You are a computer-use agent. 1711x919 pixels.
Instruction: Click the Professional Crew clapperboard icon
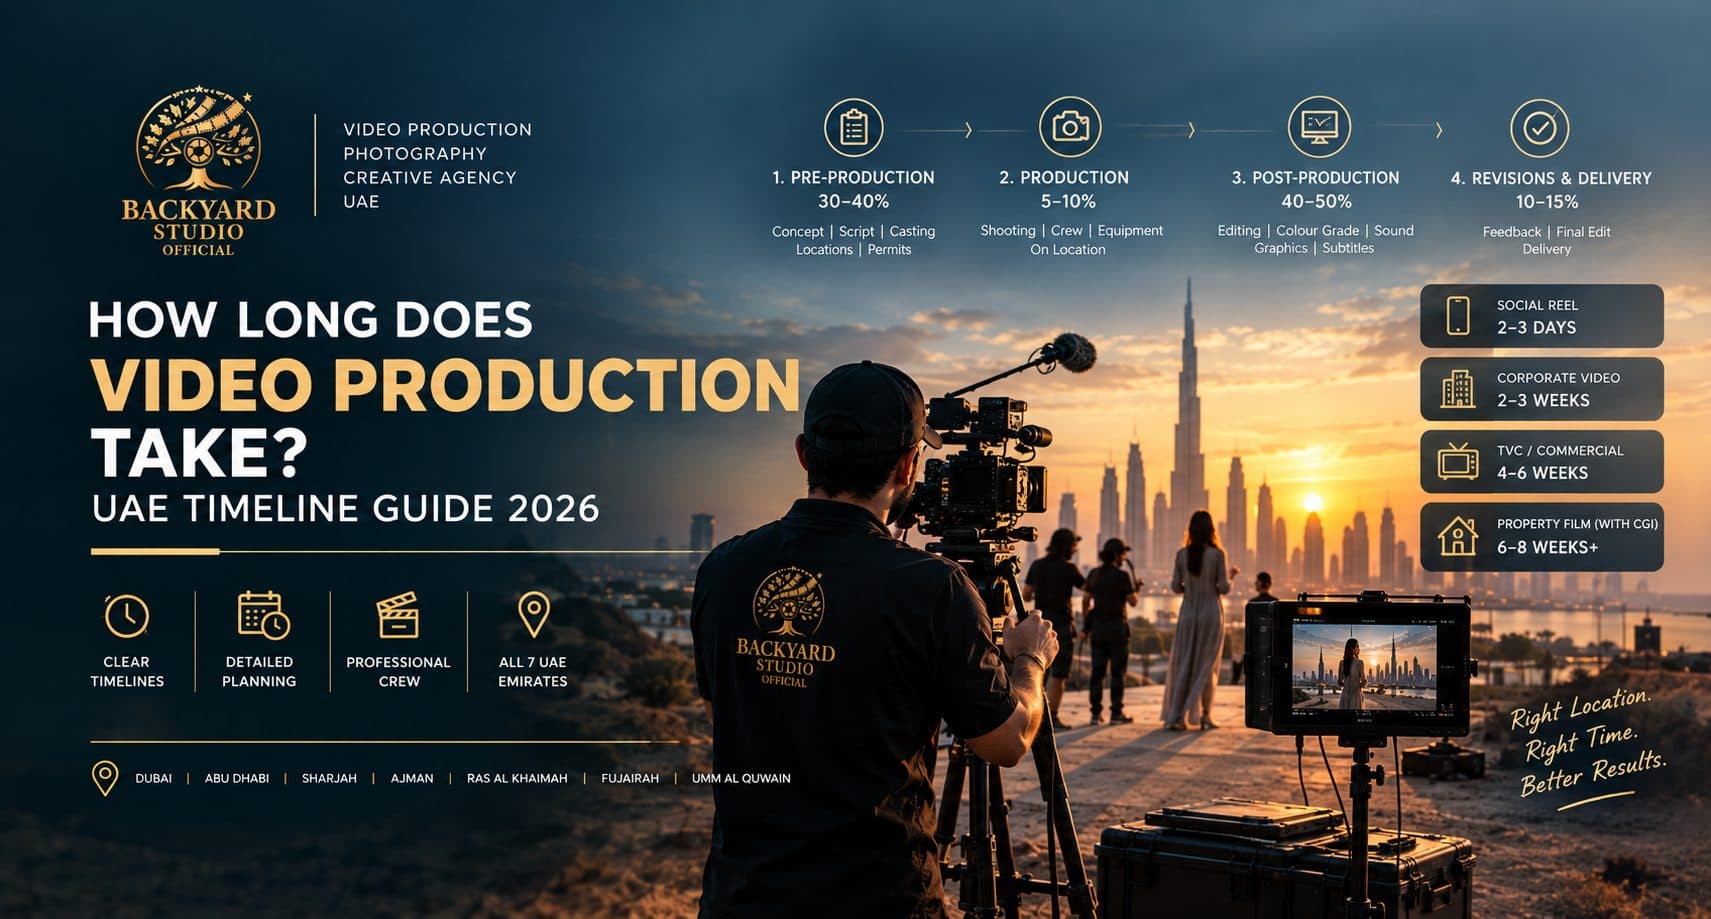pyautogui.click(x=398, y=615)
